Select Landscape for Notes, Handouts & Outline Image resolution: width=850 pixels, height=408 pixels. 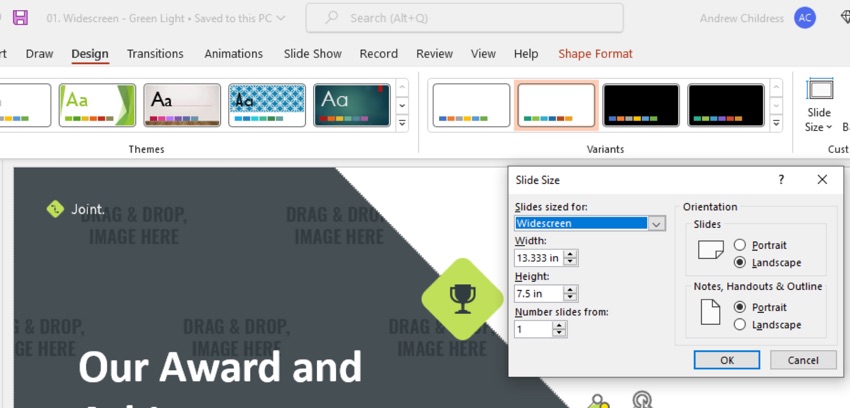coord(740,325)
